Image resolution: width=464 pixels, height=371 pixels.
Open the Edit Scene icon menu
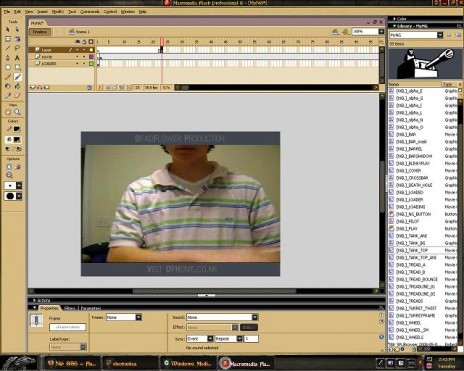tap(336, 32)
